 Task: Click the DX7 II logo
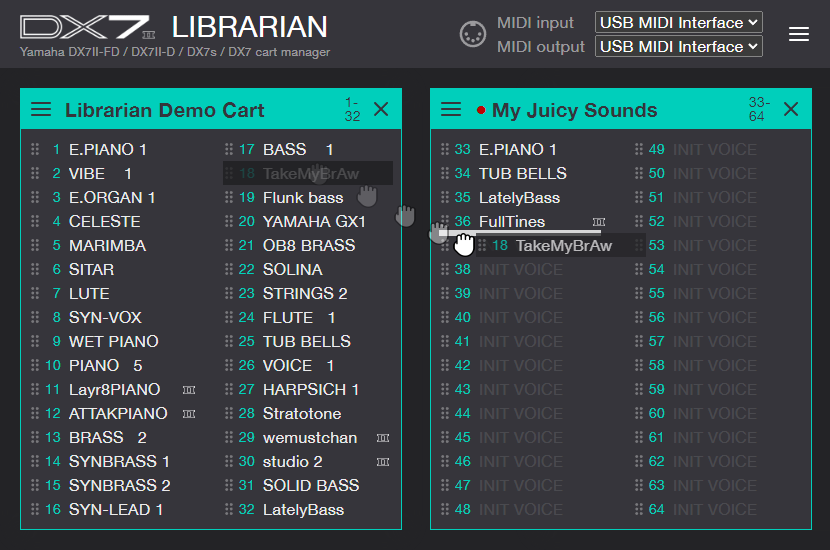(87, 28)
